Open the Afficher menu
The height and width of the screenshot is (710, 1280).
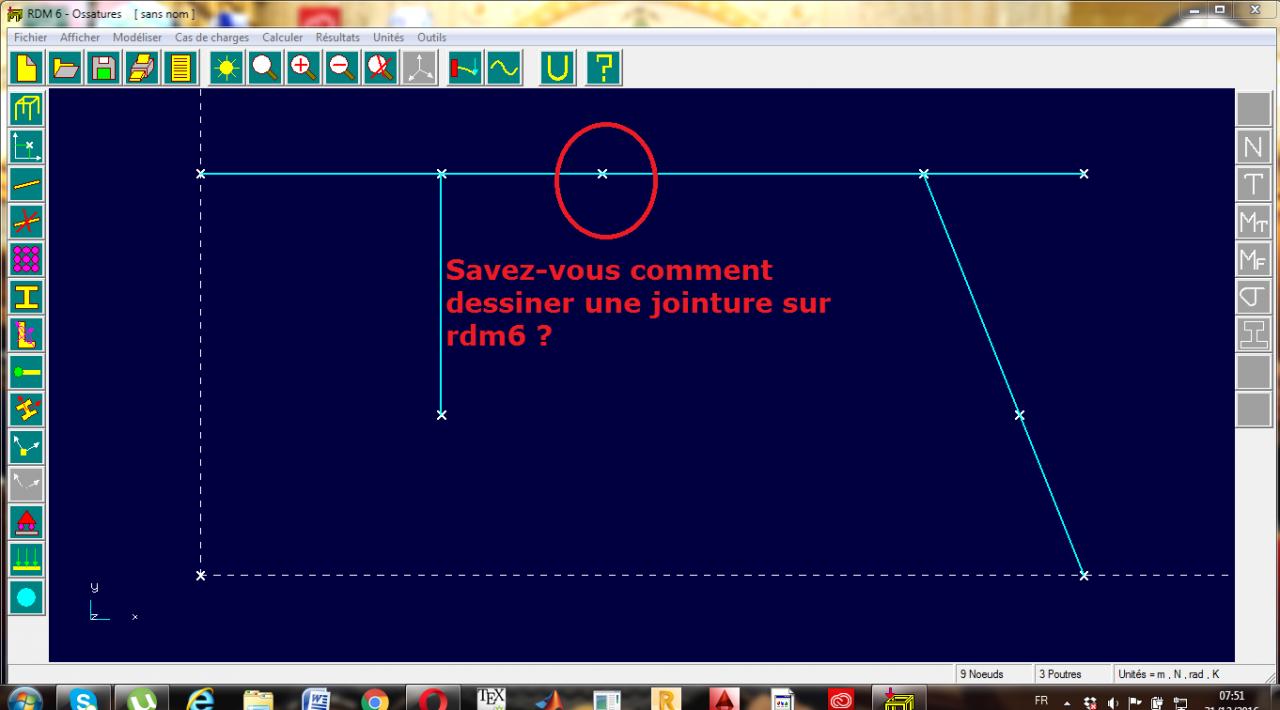80,37
